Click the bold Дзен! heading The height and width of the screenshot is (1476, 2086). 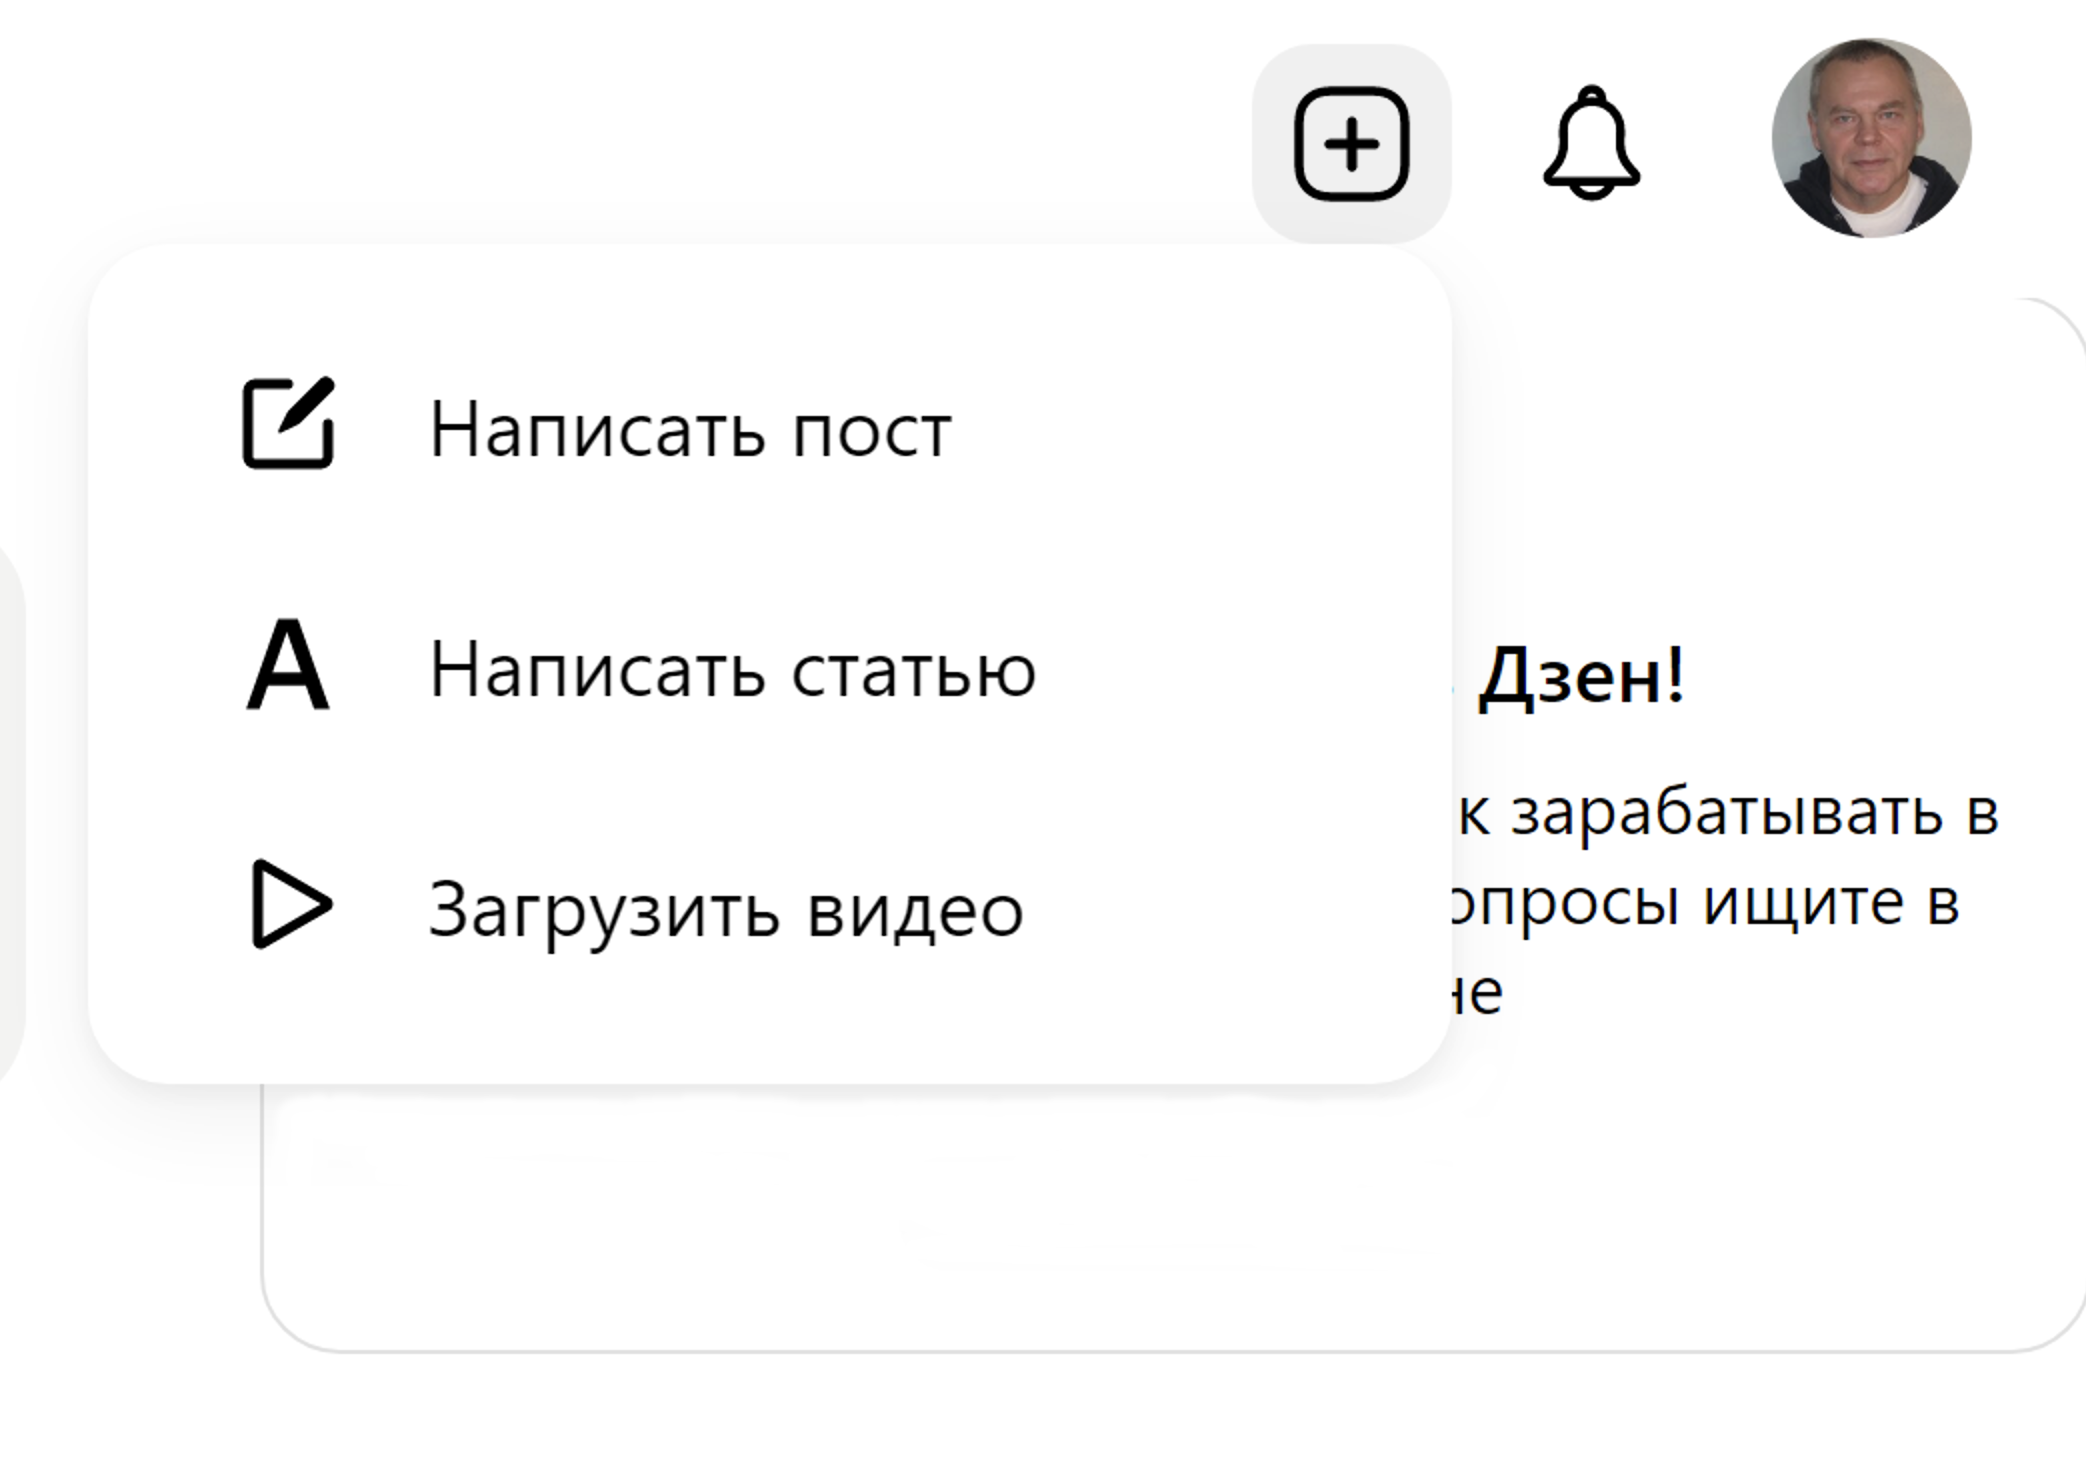[1581, 677]
